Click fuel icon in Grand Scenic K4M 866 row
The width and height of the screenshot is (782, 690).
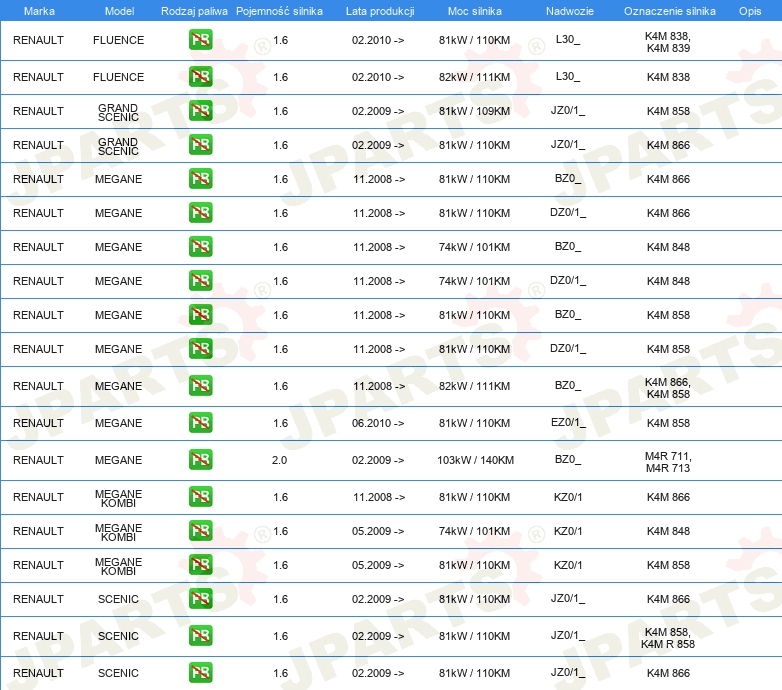click(x=200, y=145)
